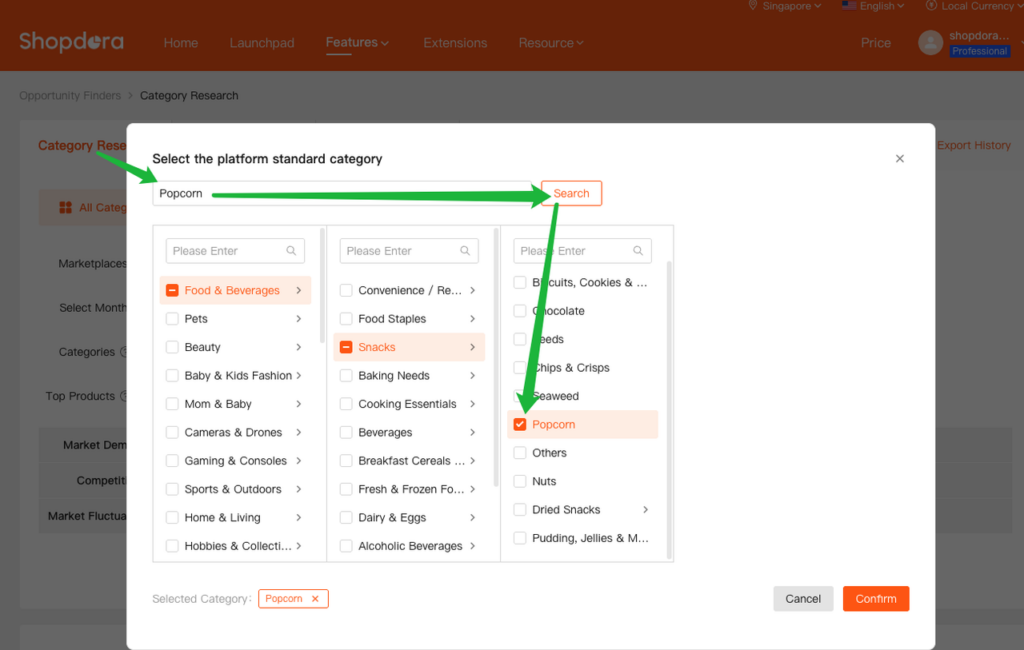Click magnifier icon in third category column
The image size is (1024, 650).
pyautogui.click(x=638, y=251)
